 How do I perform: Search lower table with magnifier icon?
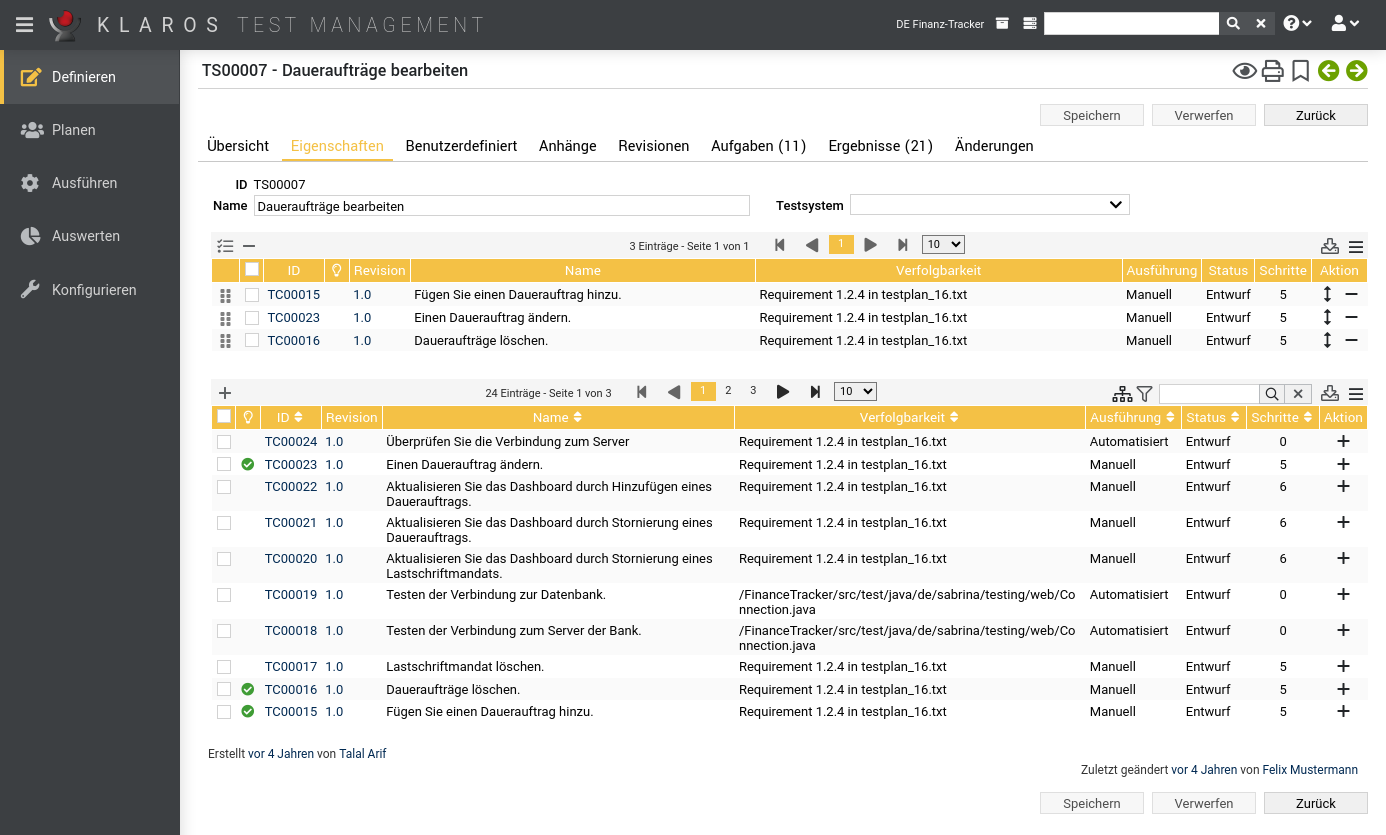coord(1270,394)
